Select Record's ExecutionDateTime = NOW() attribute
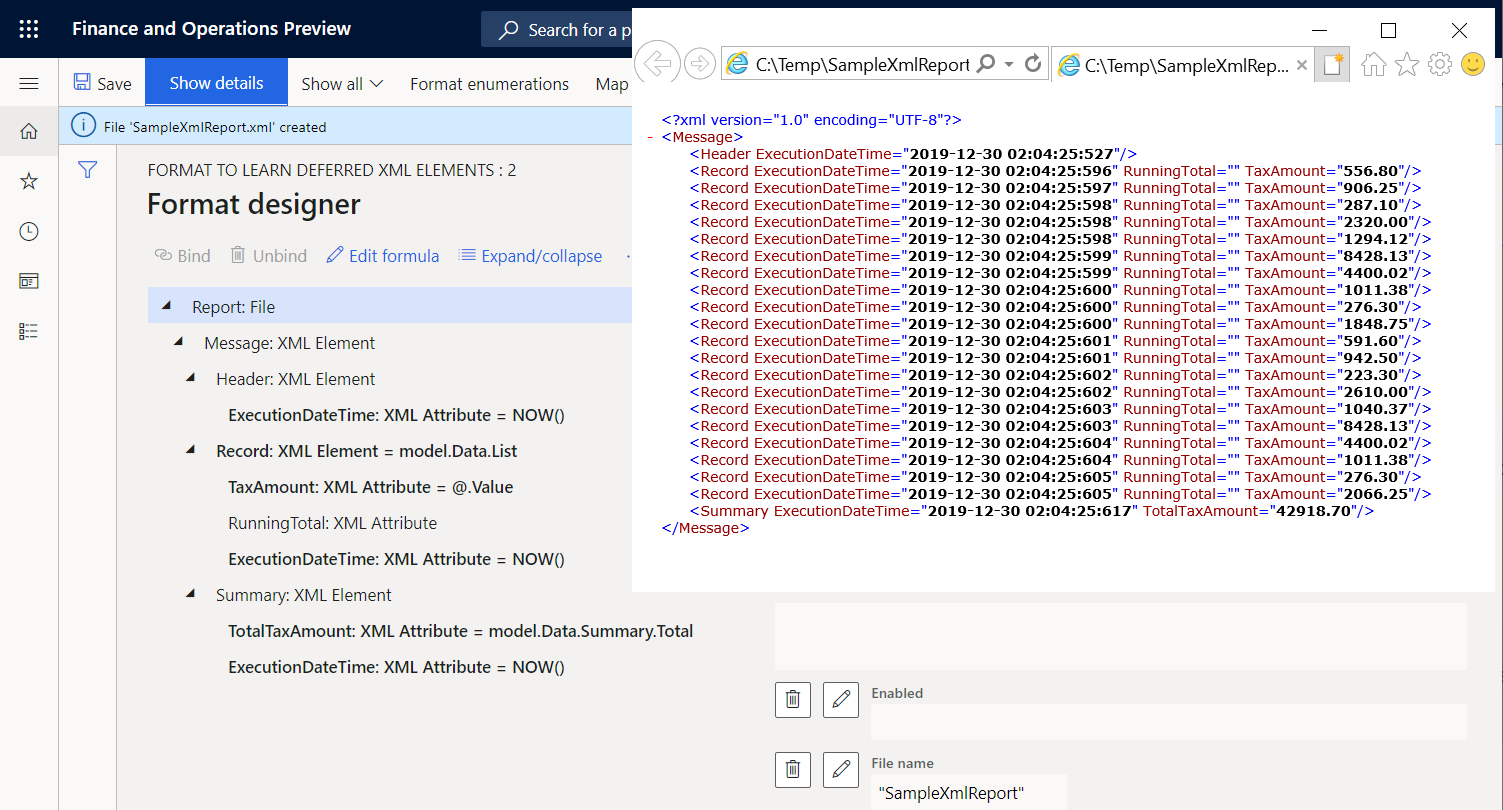This screenshot has height=810, width=1503. coord(396,559)
